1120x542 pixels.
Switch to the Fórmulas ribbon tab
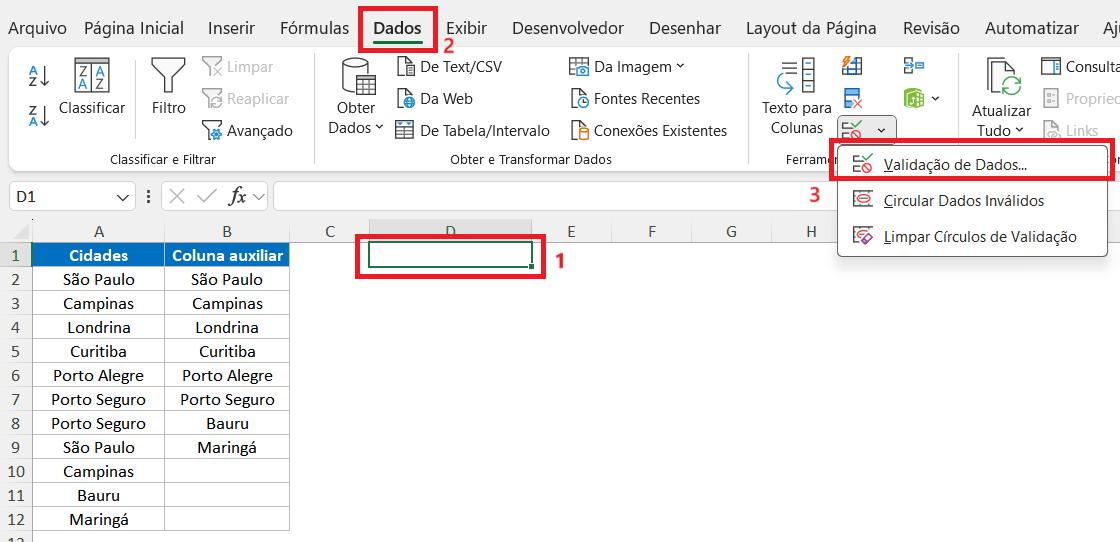(x=314, y=28)
